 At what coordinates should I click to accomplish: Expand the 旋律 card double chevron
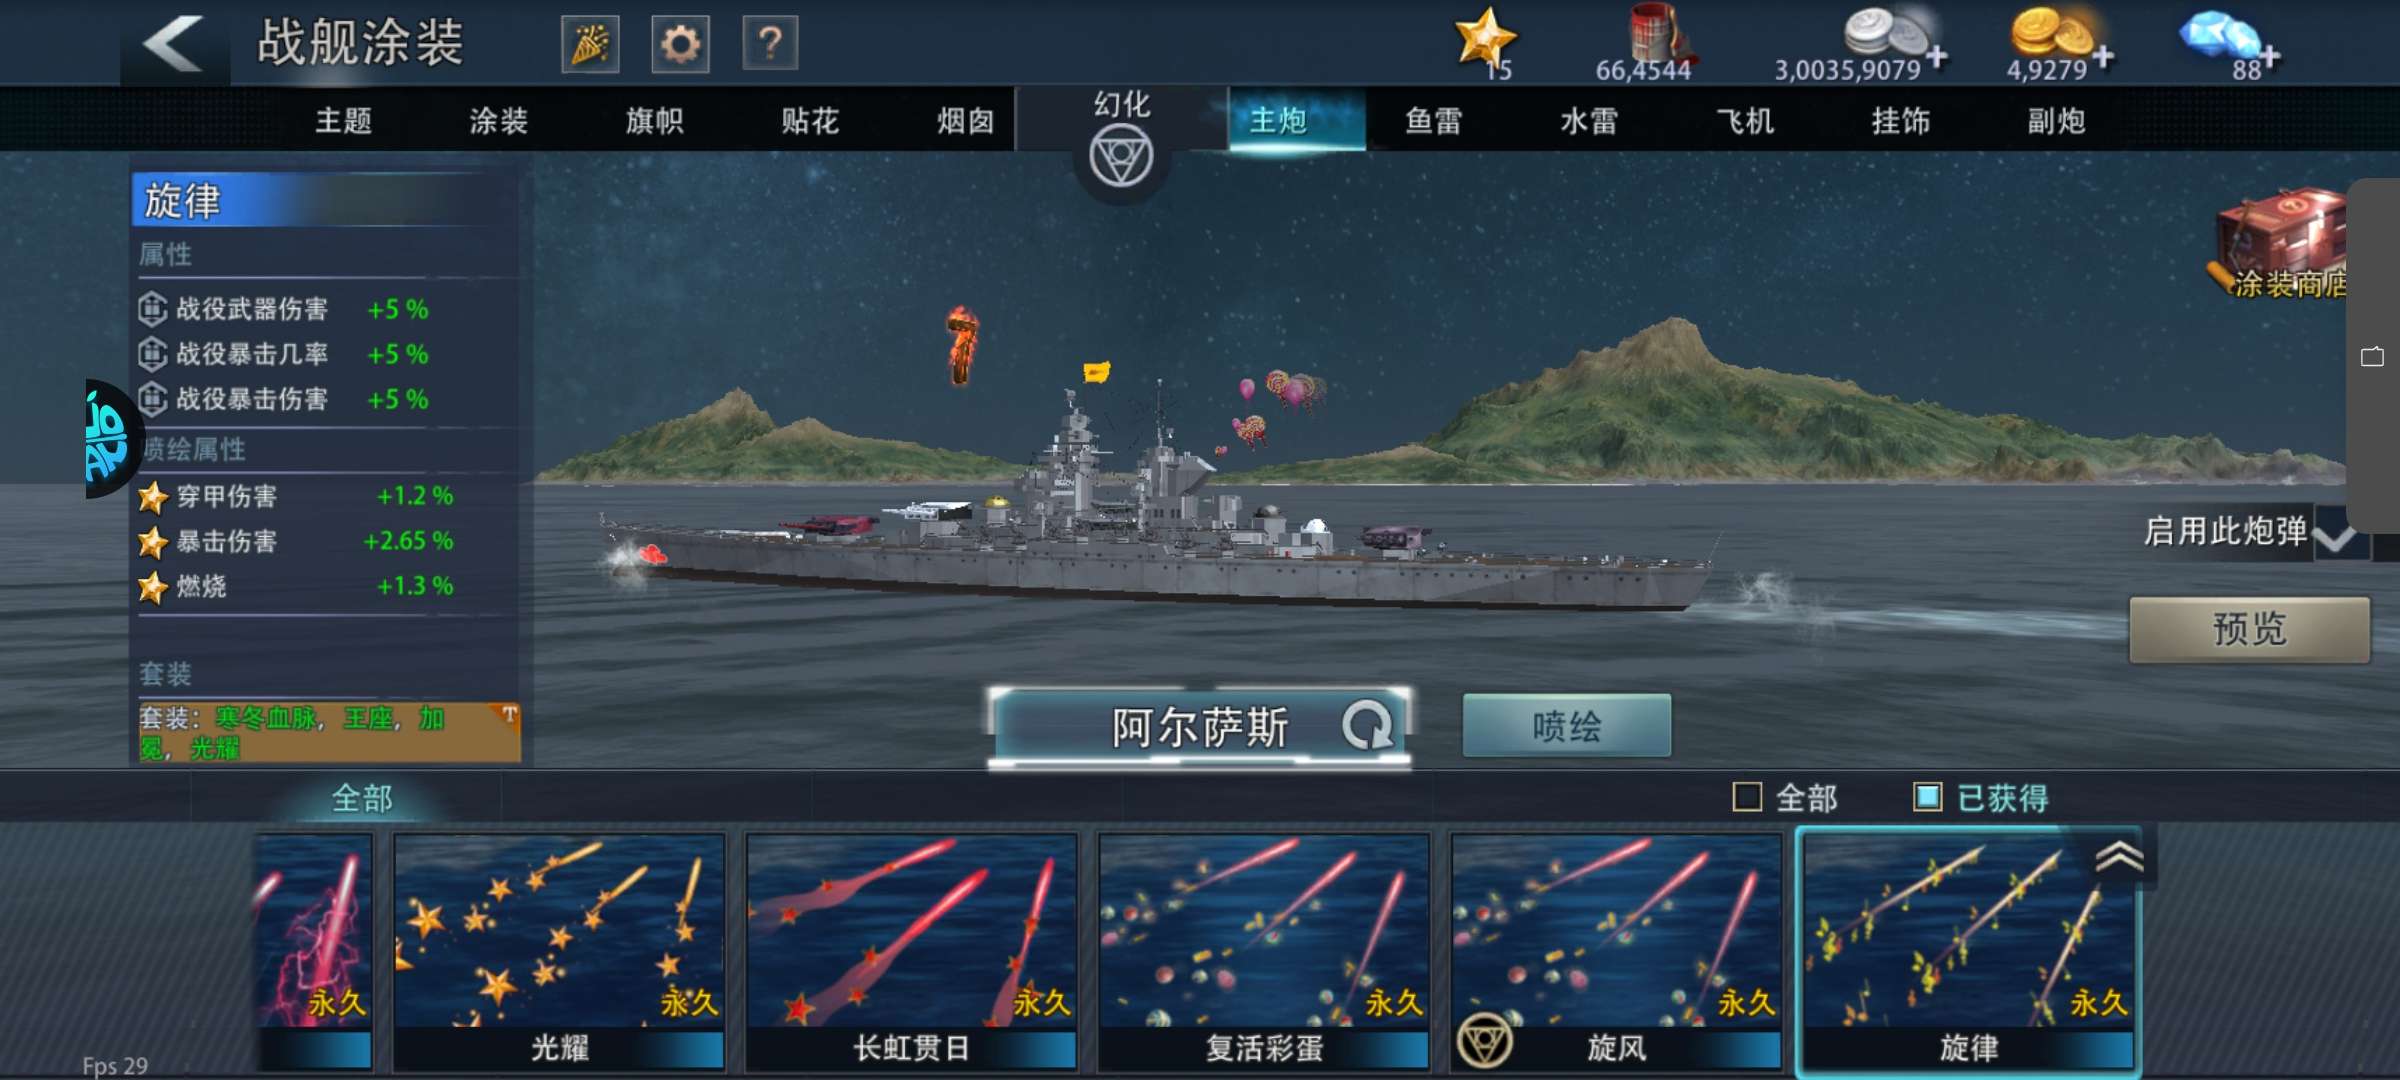pyautogui.click(x=2119, y=857)
